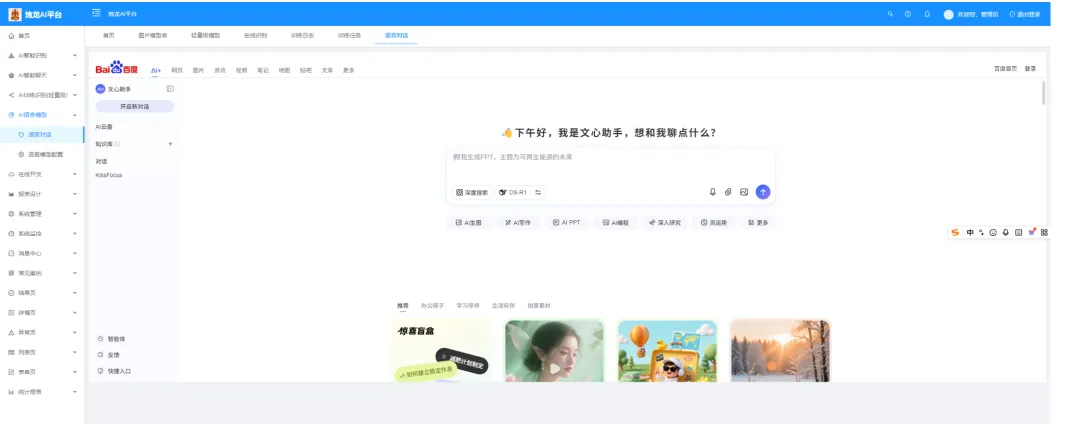Expand 消息中心 sidebar menu
This screenshot has height=424, width=1080.
click(42, 253)
